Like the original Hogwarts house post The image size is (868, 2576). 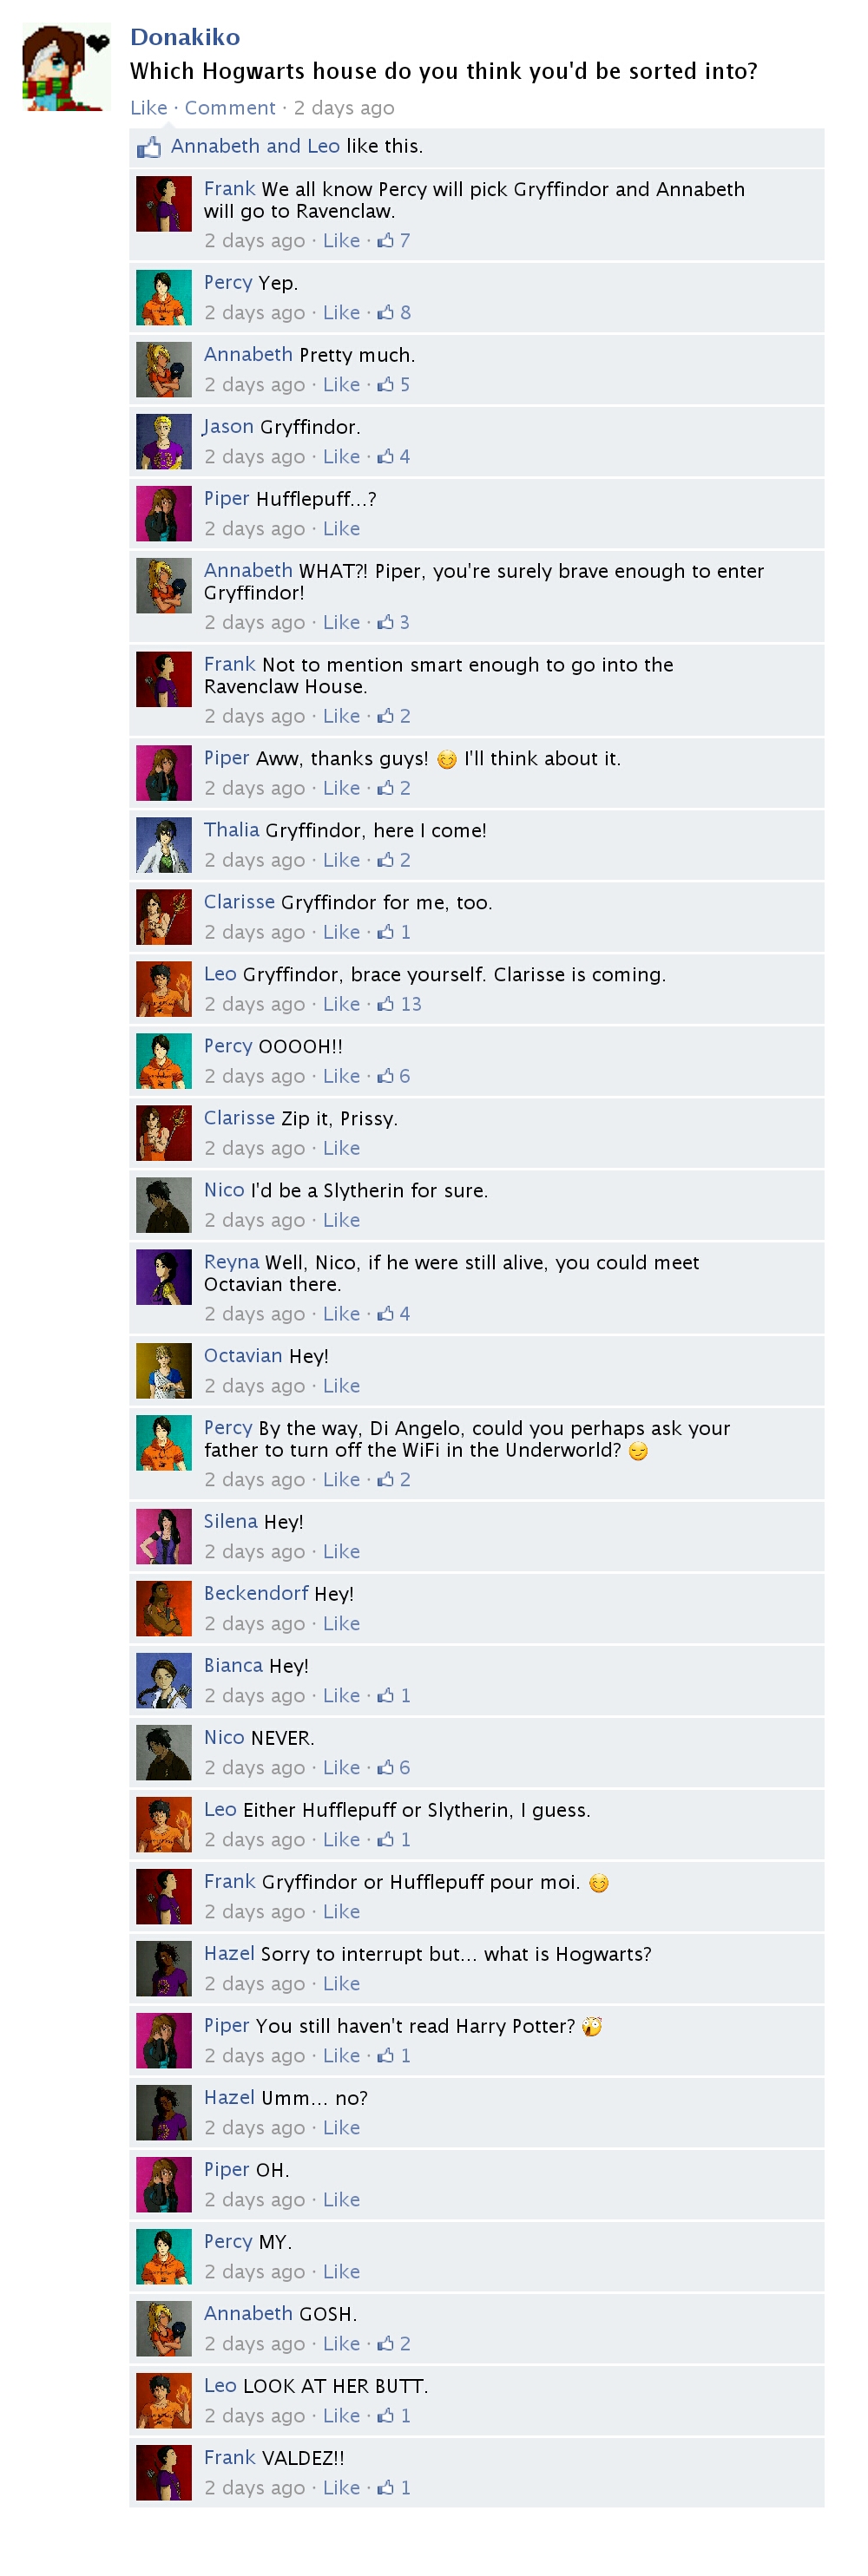[x=148, y=108]
